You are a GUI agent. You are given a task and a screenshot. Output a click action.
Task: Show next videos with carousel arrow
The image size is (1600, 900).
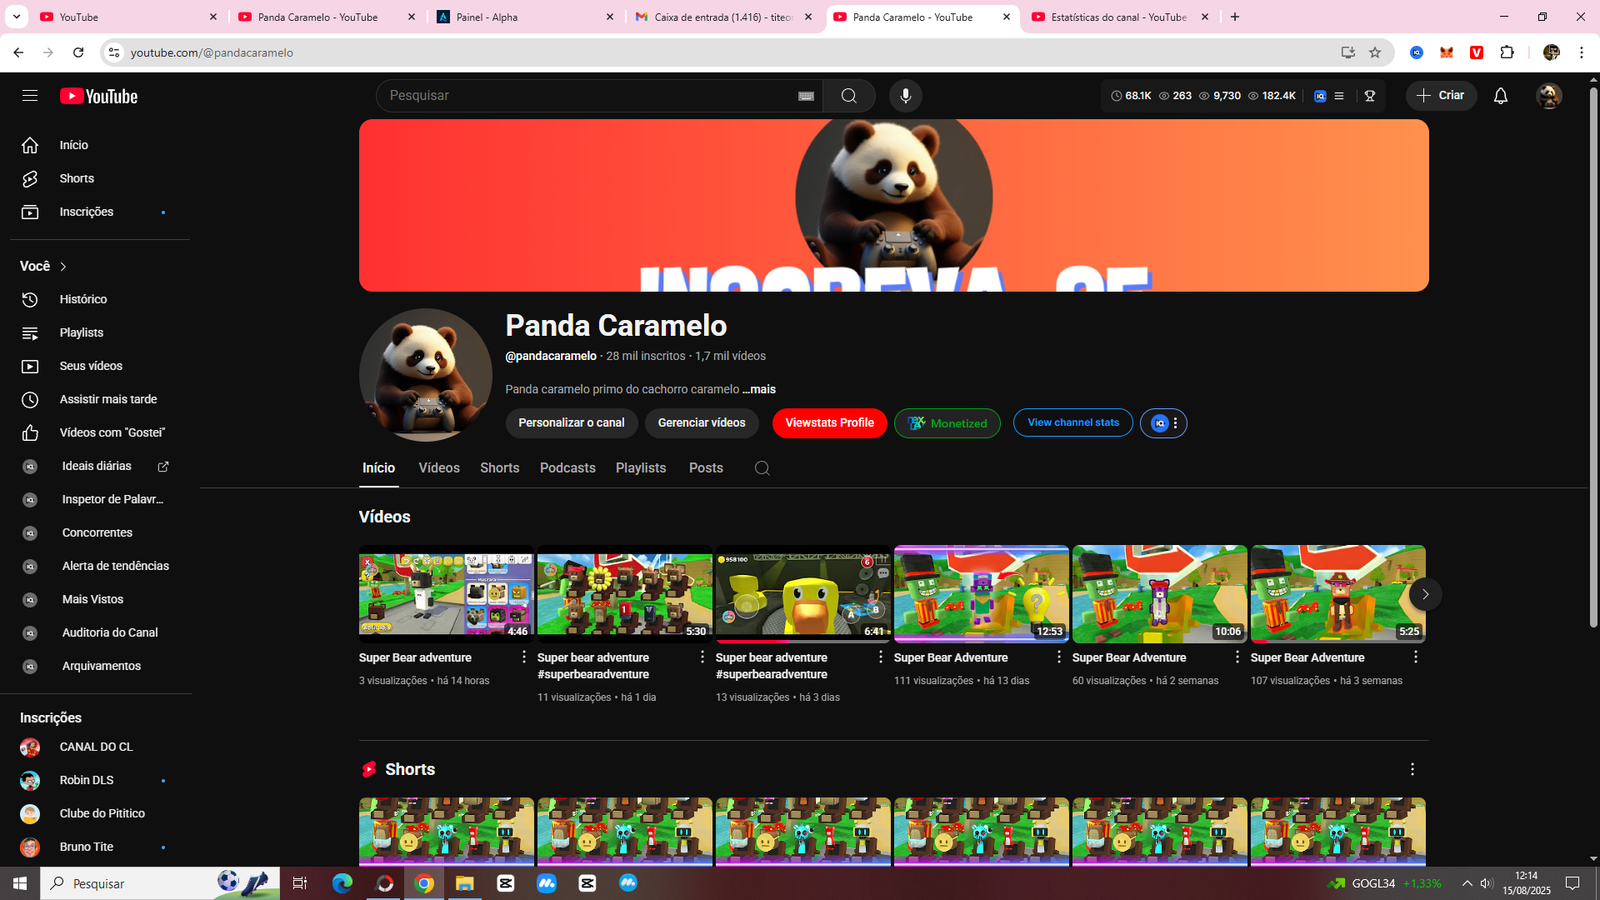[1425, 594]
